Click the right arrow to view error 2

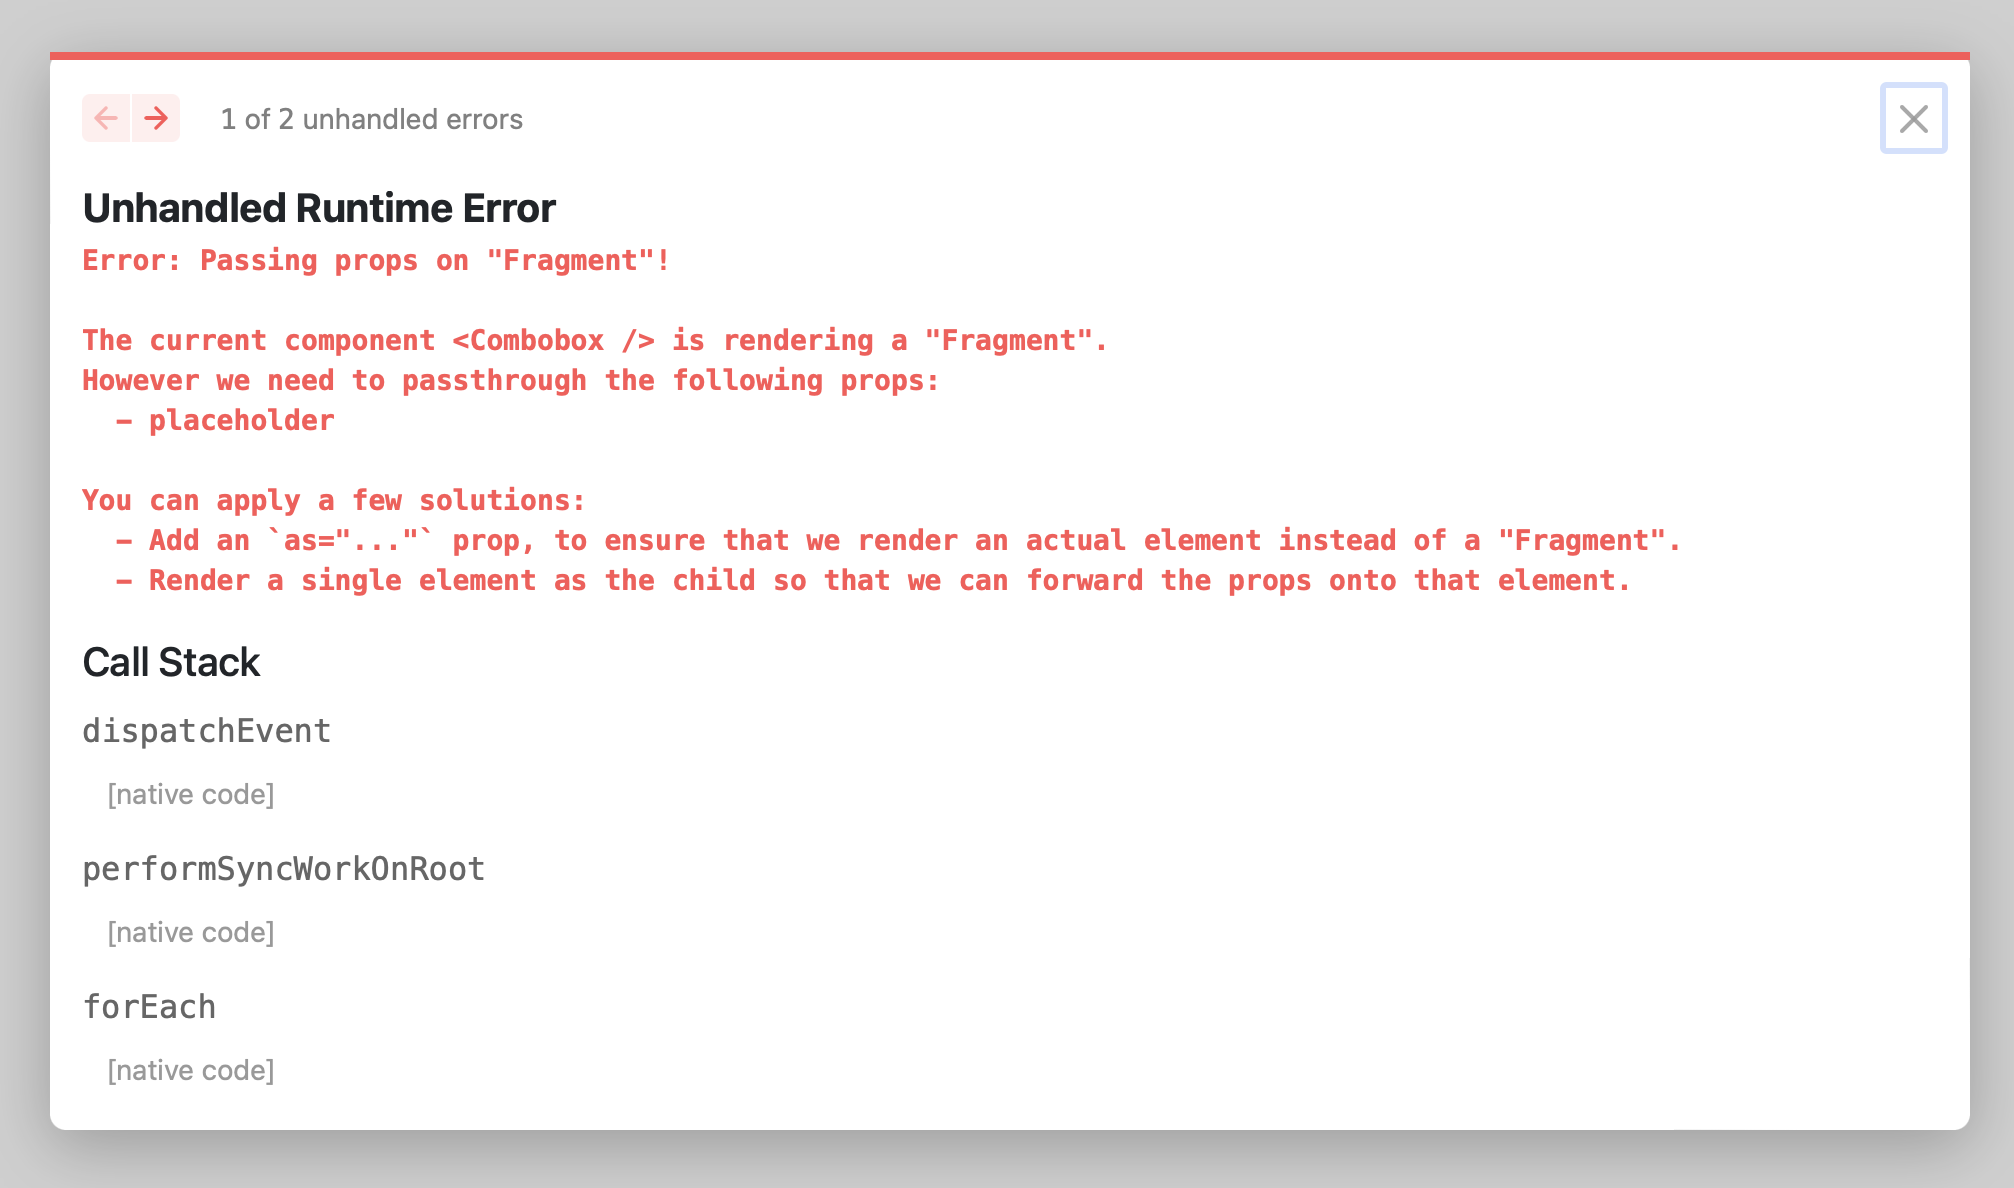pos(156,118)
